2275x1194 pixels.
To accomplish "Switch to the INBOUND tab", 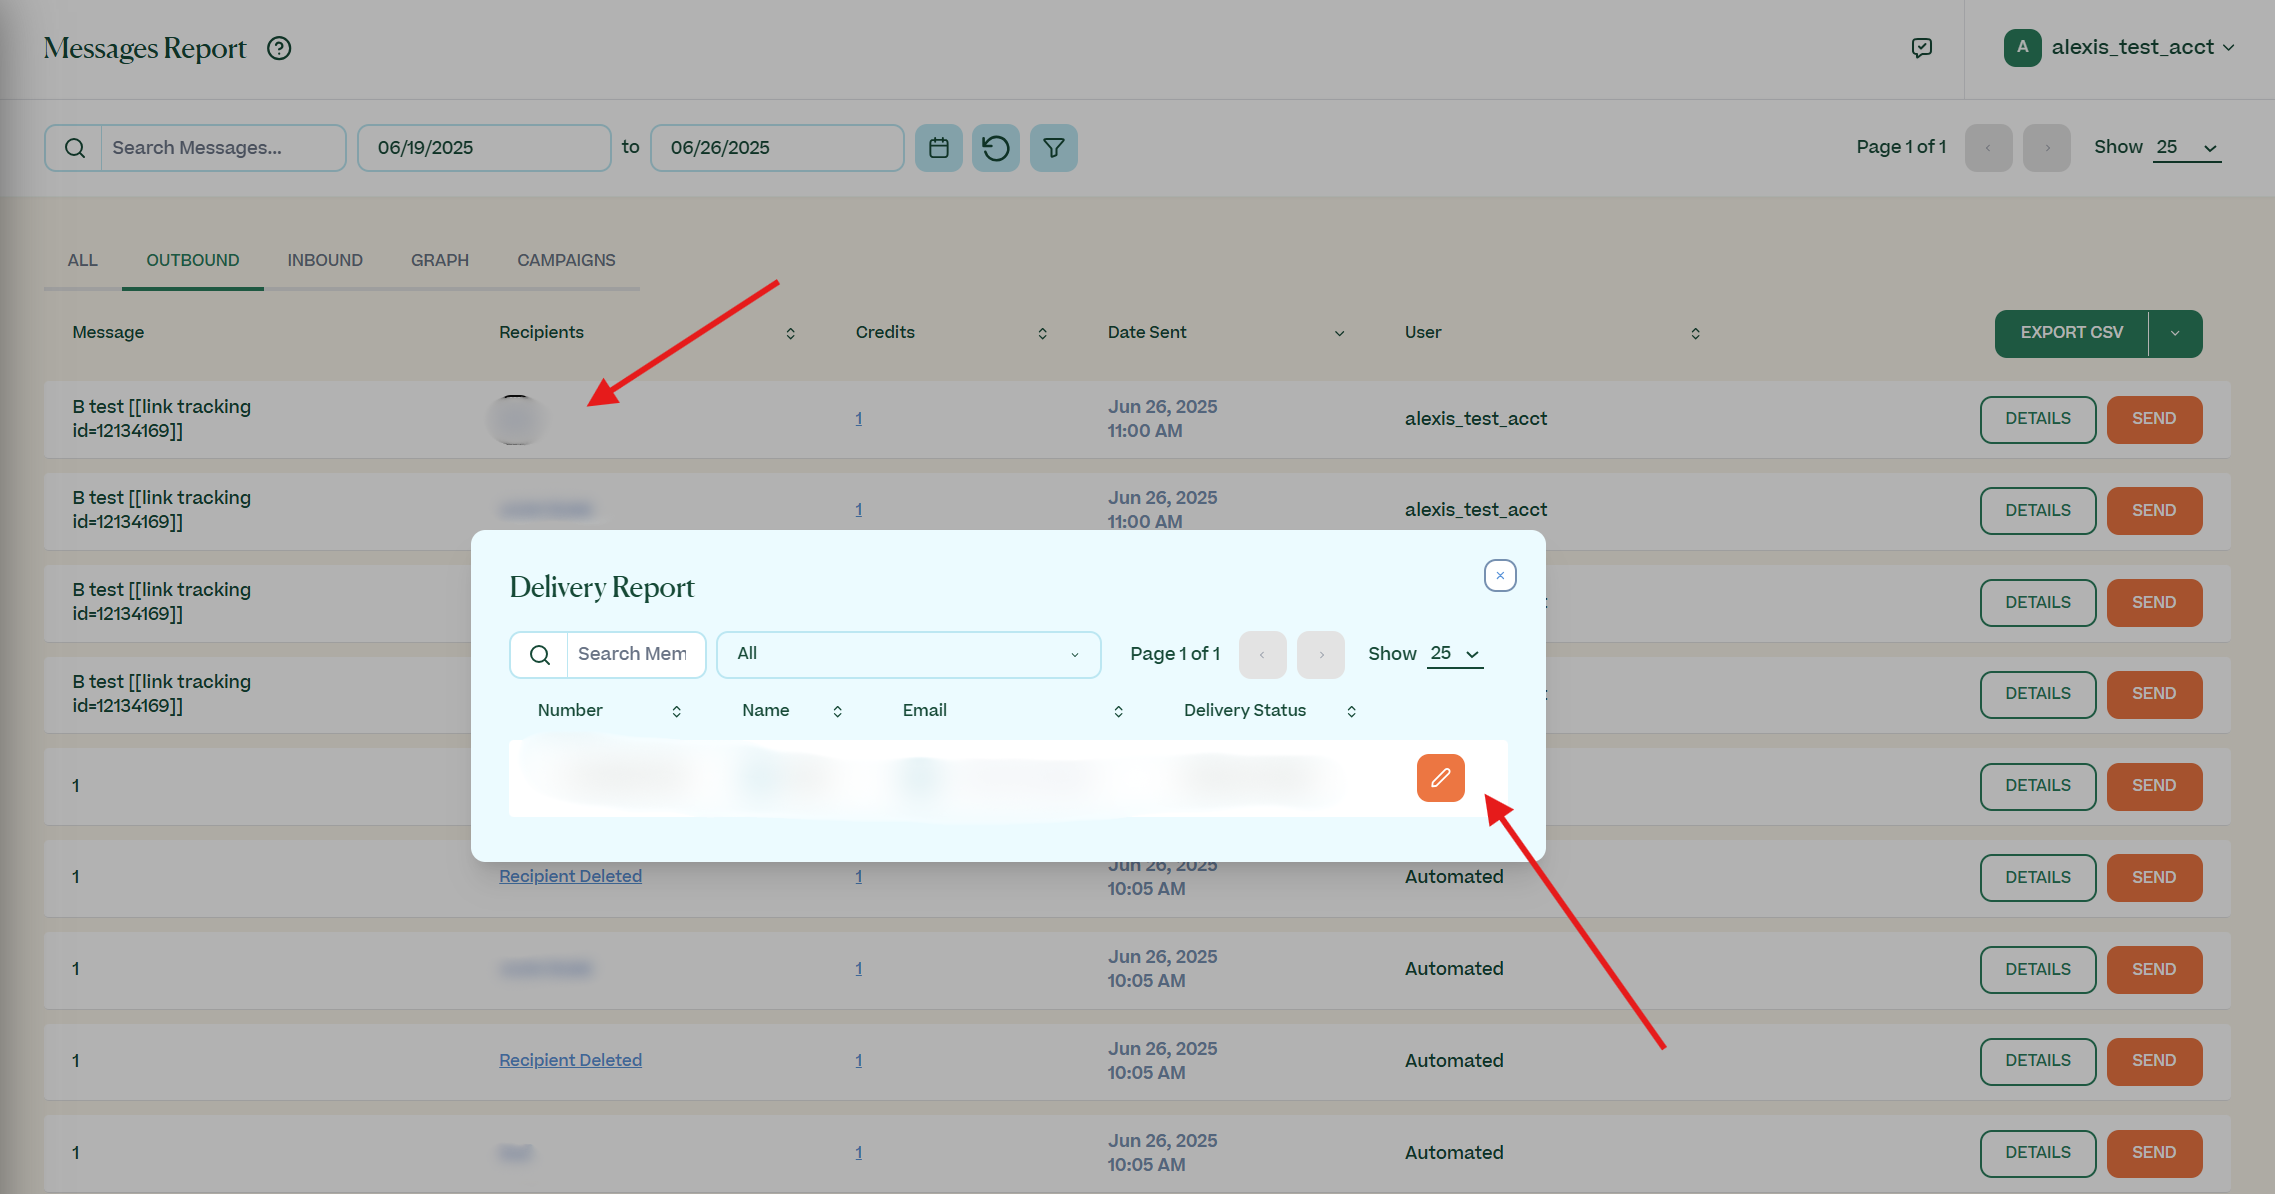I will click(x=325, y=260).
